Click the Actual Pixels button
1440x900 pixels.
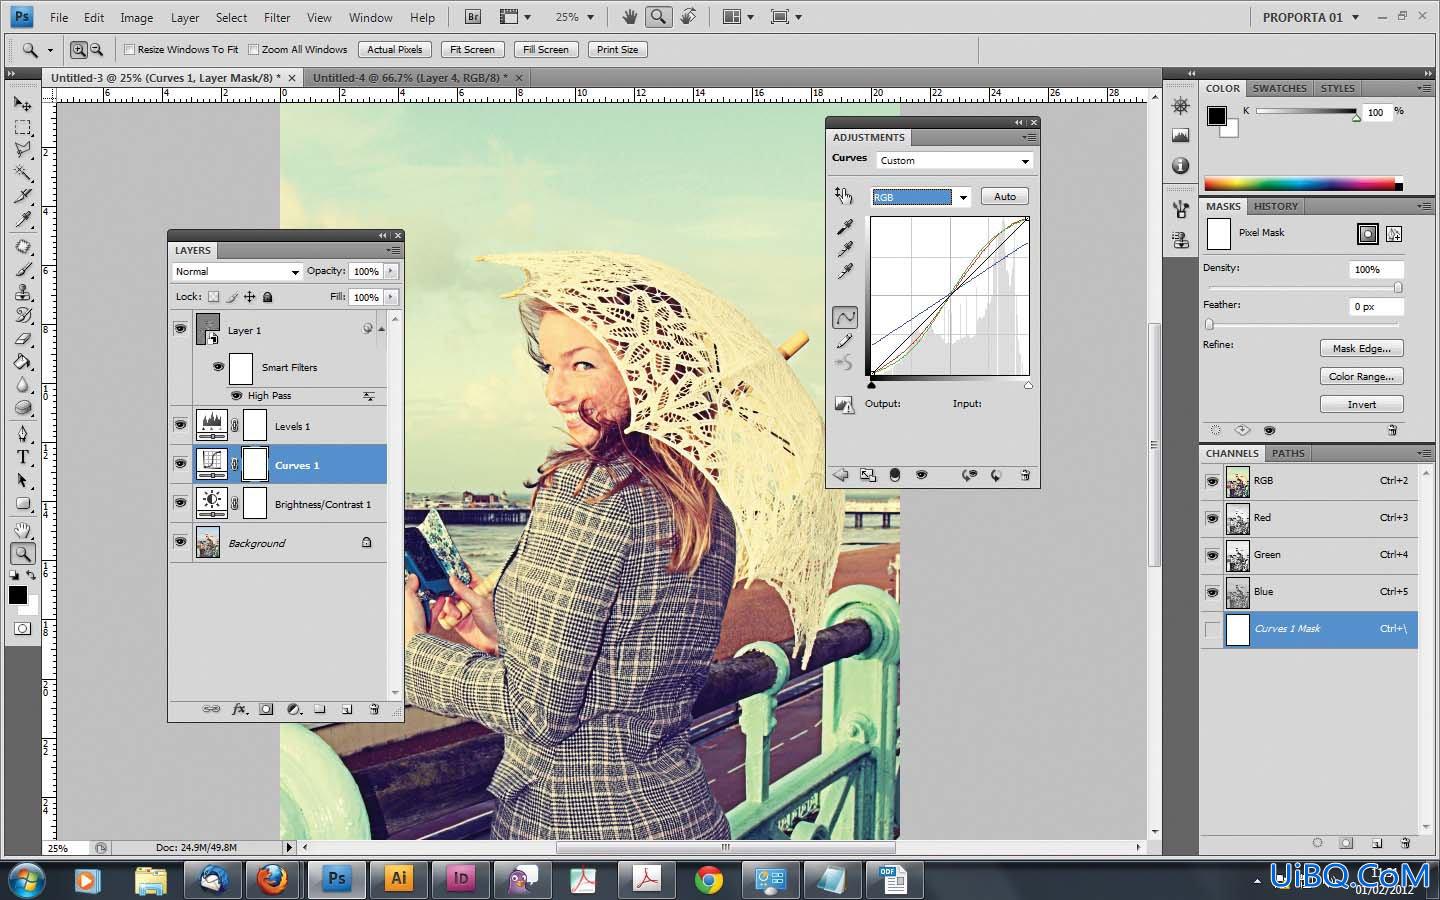pos(394,49)
